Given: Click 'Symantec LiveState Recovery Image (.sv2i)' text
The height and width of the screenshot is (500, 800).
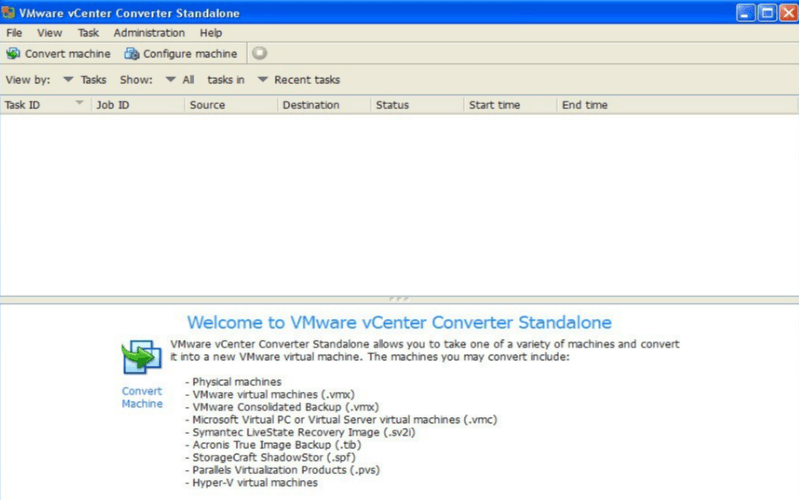Looking at the screenshot, I should pos(304,432).
